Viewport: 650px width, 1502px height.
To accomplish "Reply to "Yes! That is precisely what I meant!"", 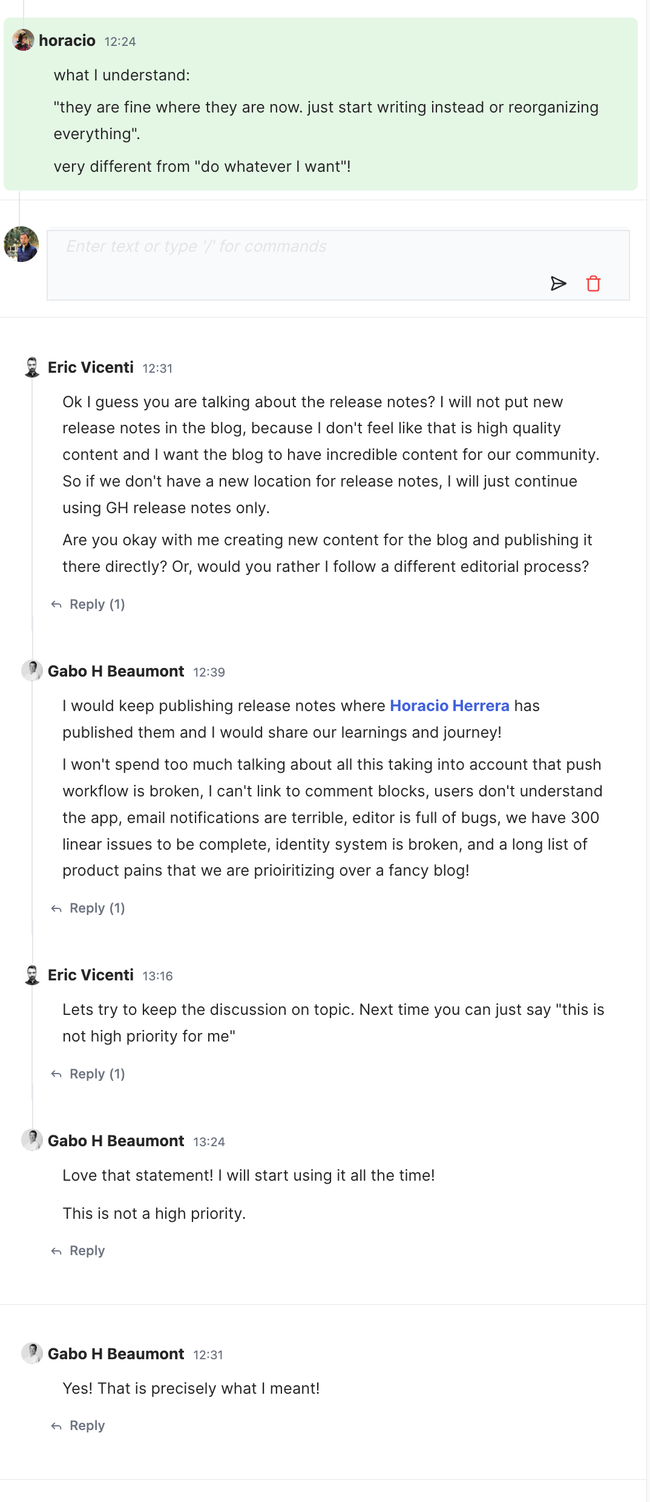I will pyautogui.click(x=78, y=1426).
